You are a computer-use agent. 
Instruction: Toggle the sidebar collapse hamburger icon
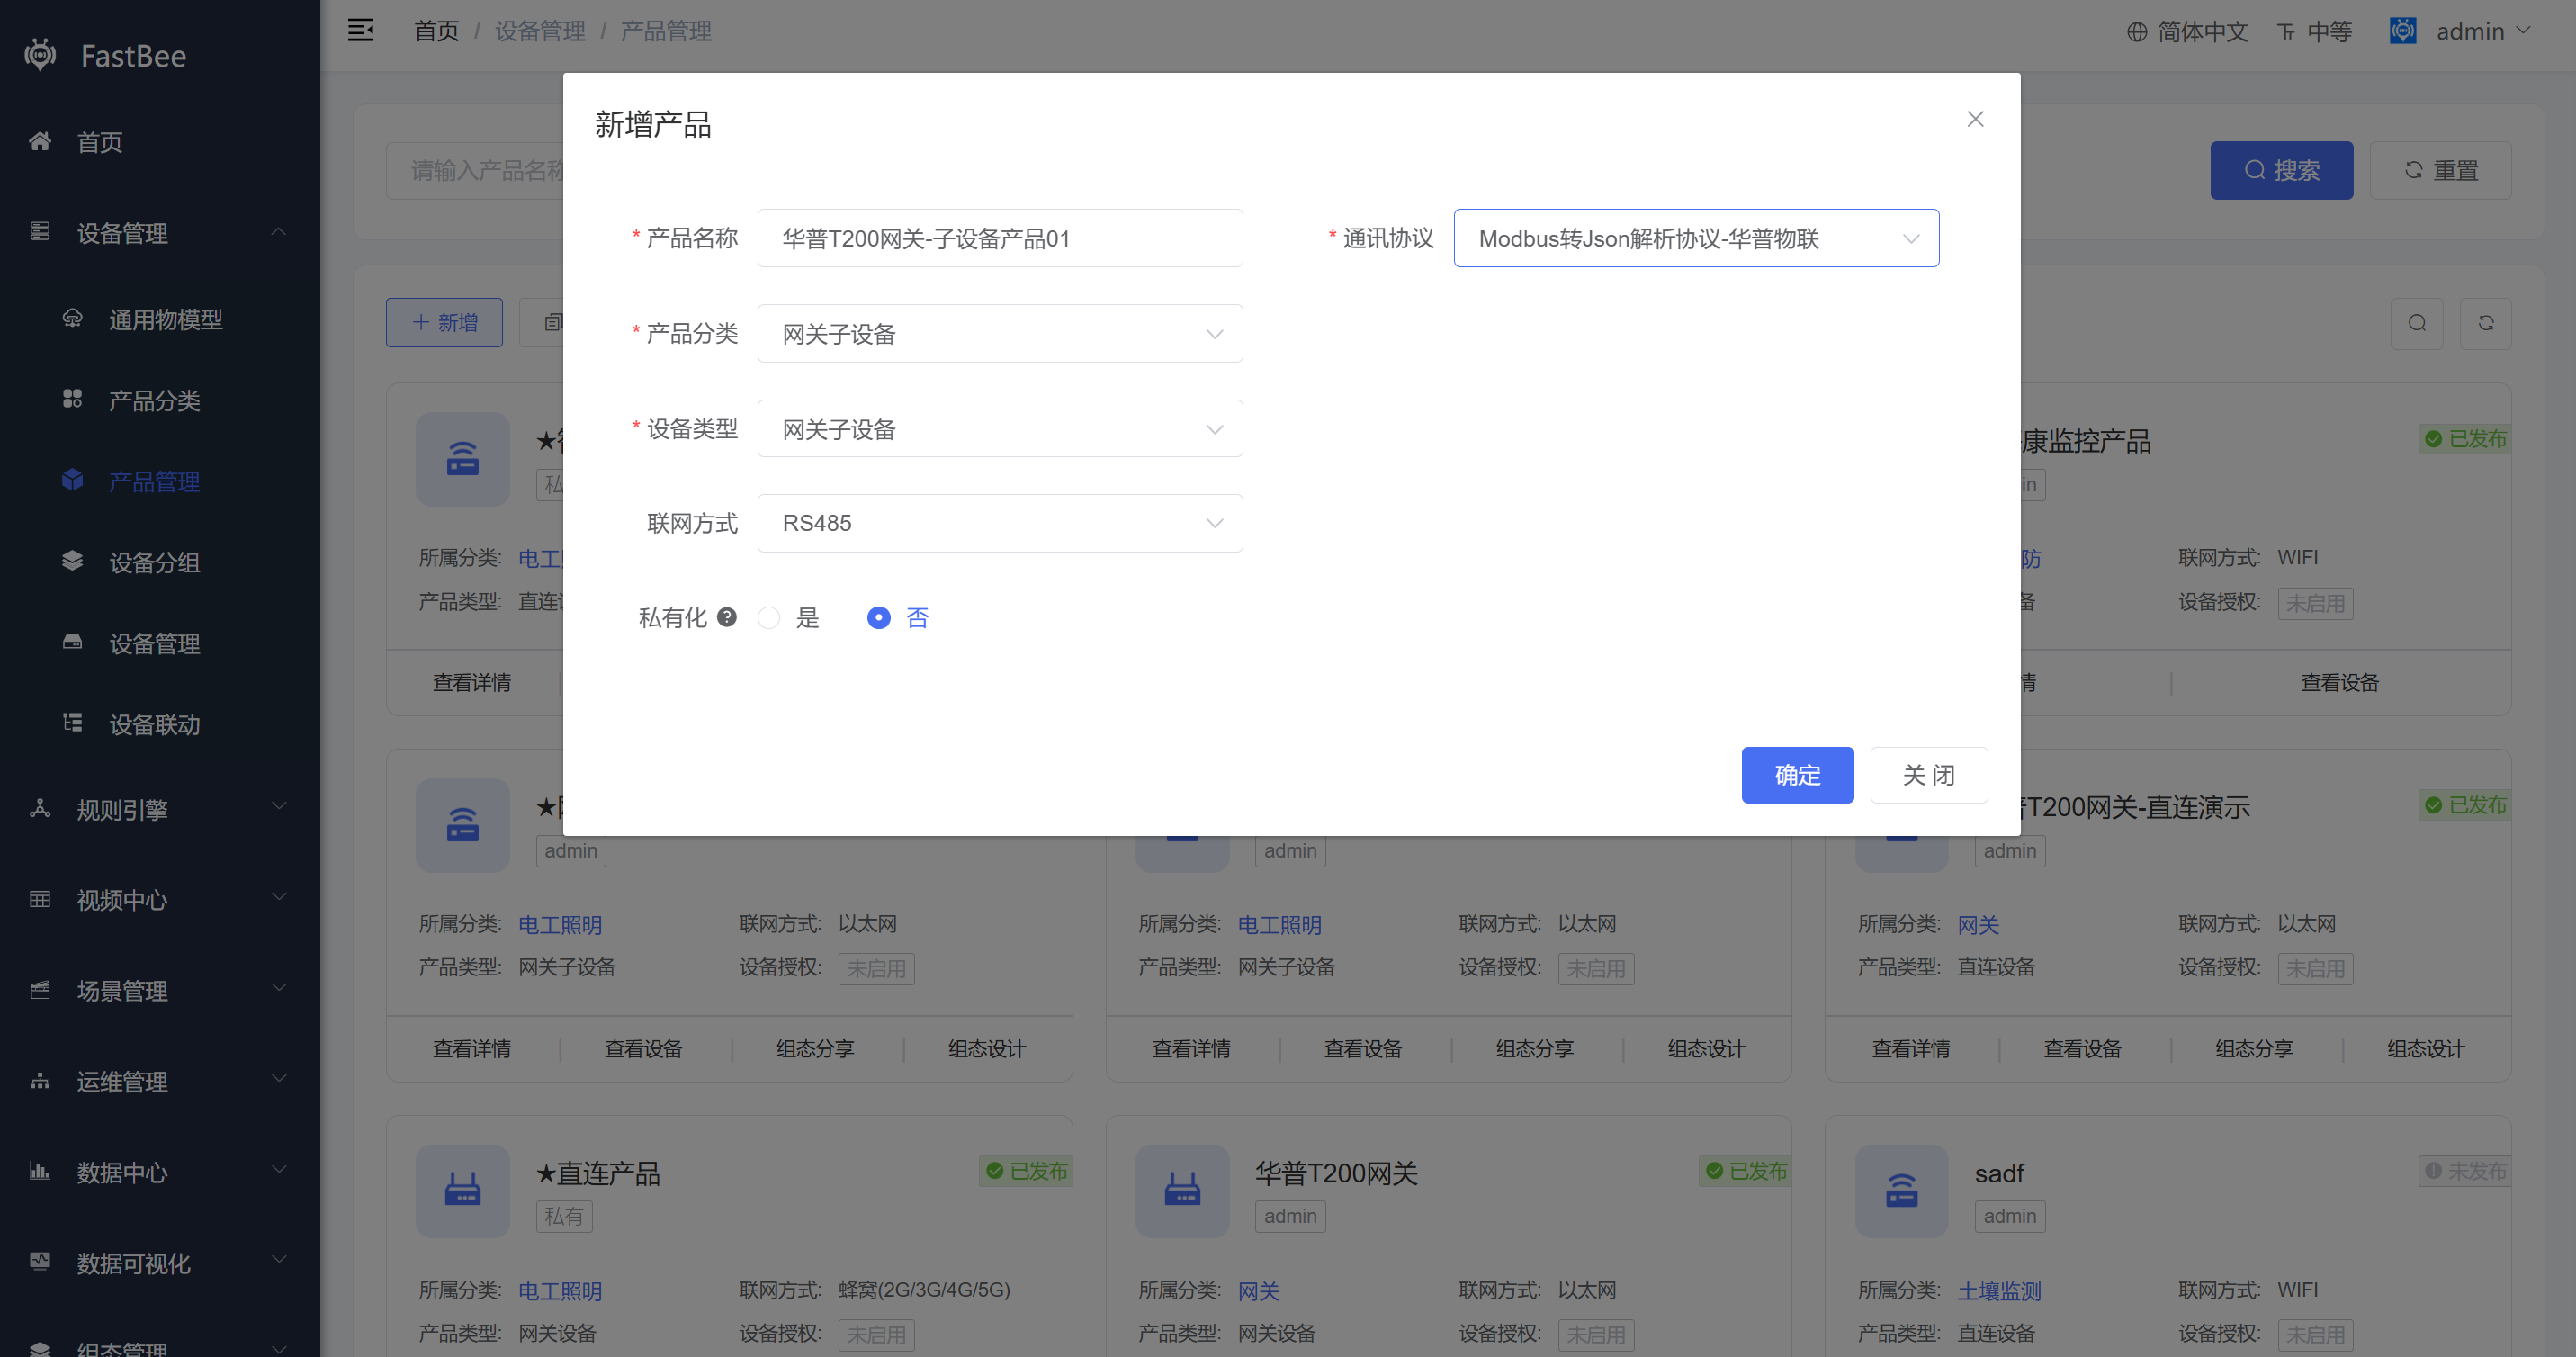(360, 30)
